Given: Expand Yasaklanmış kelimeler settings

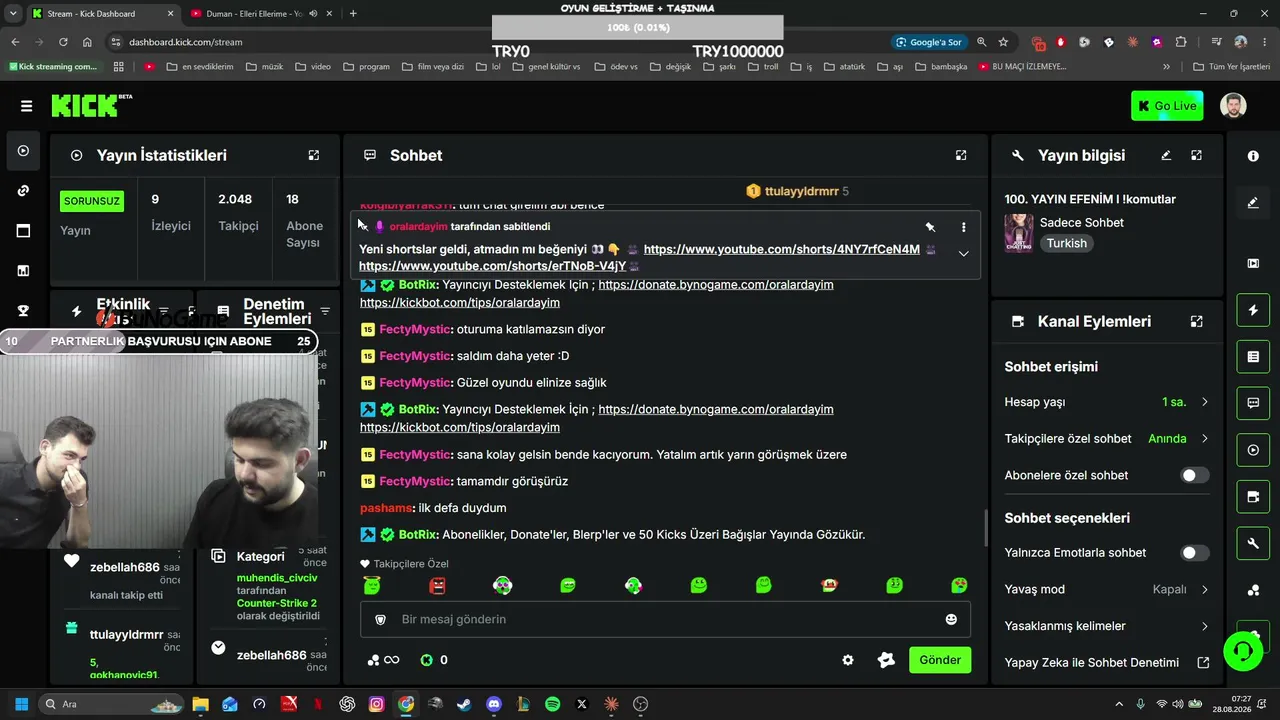Looking at the screenshot, I should pyautogui.click(x=1107, y=626).
